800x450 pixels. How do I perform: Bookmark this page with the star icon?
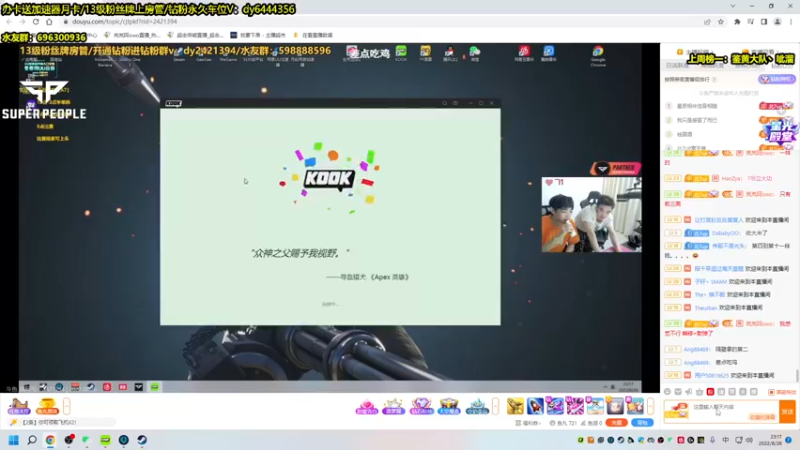pyautogui.click(x=720, y=22)
